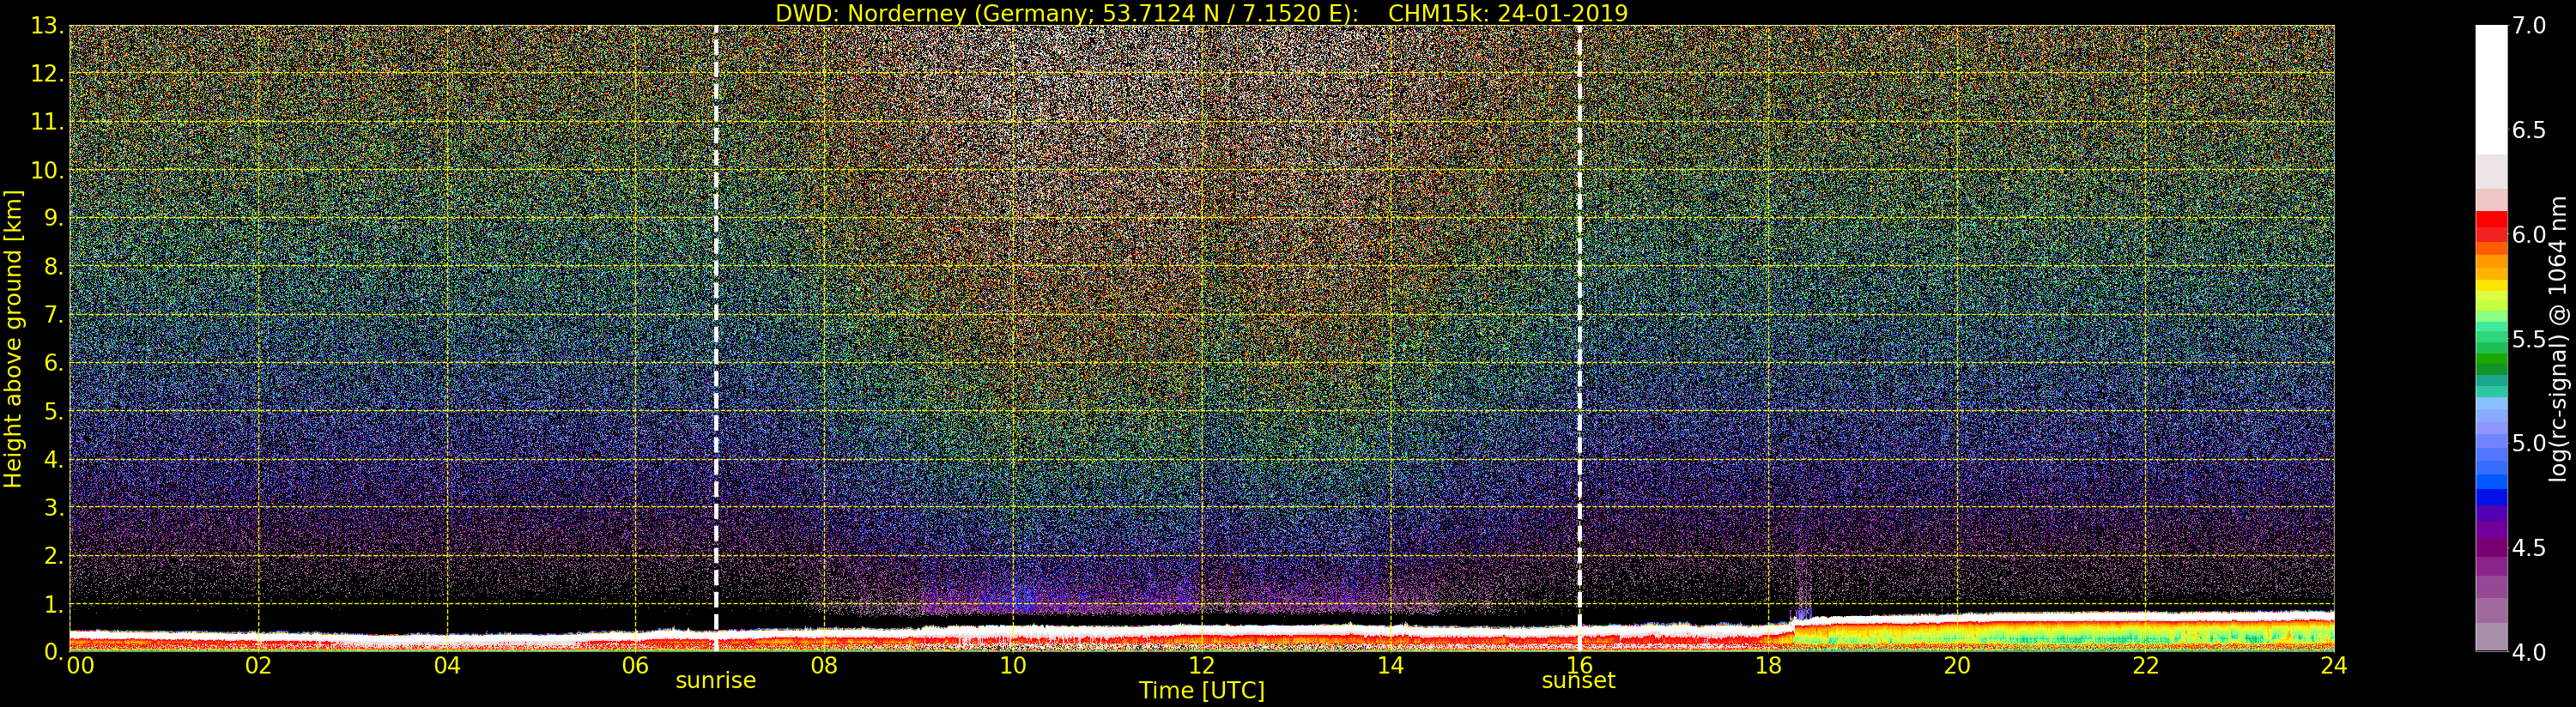
Task: Click the '22' time axis tick label
Action: point(2146,665)
